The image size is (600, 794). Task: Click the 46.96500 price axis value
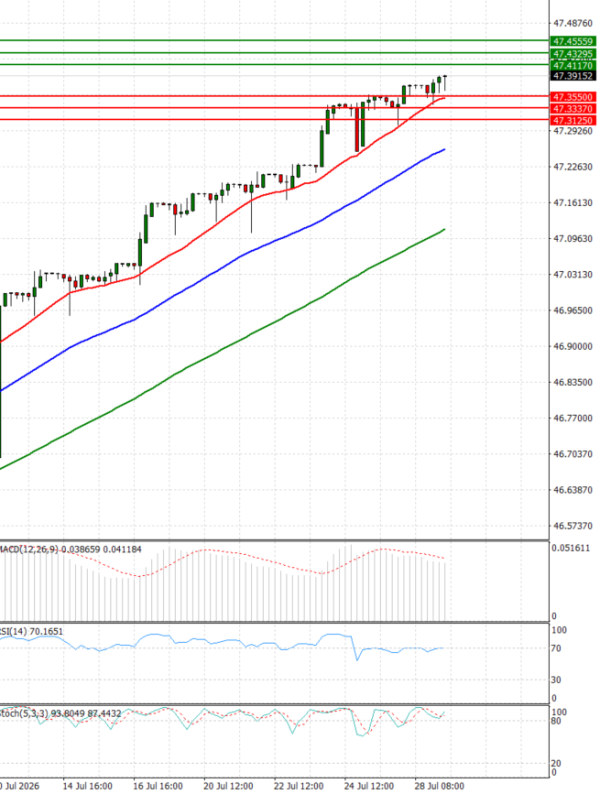tap(572, 310)
